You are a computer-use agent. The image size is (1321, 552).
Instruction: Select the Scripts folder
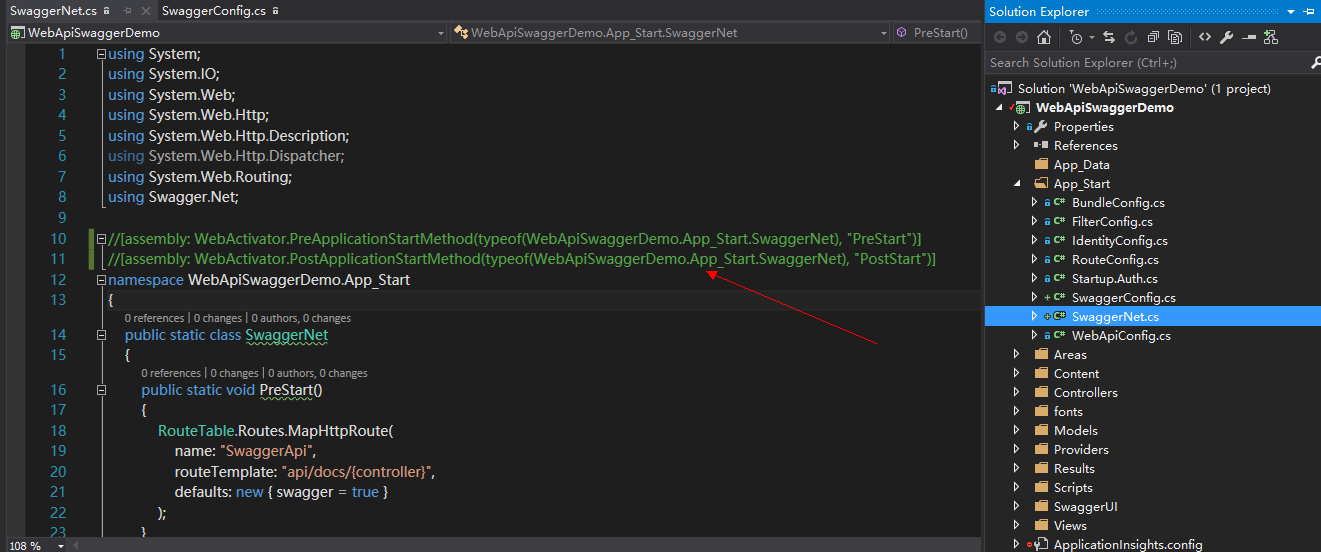(1073, 487)
